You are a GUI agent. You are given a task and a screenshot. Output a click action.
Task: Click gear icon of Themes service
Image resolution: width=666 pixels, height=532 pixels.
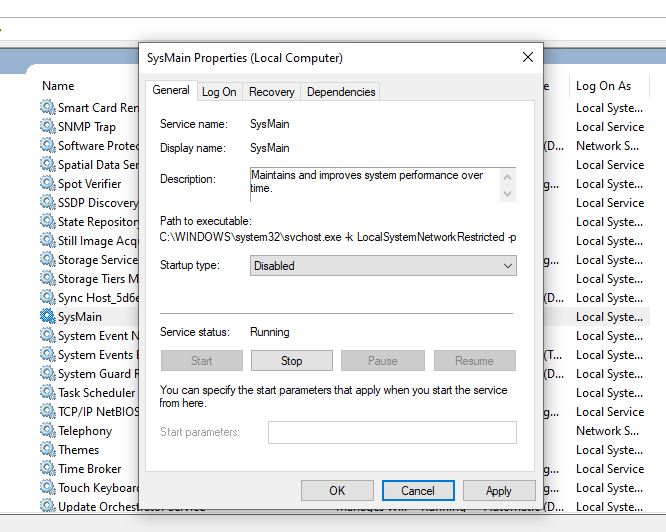[x=48, y=450]
